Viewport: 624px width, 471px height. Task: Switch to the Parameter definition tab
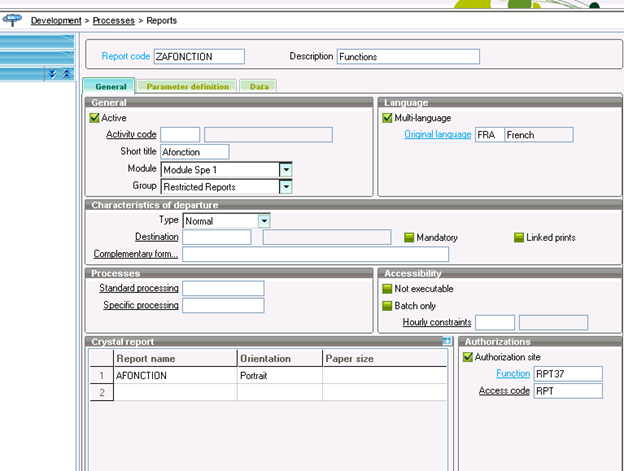[186, 87]
